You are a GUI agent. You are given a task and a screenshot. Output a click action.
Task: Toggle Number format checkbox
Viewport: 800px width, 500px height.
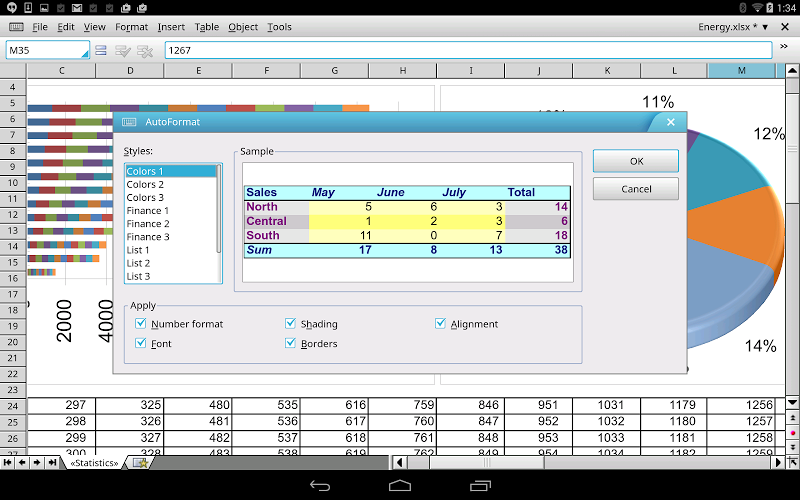click(141, 323)
